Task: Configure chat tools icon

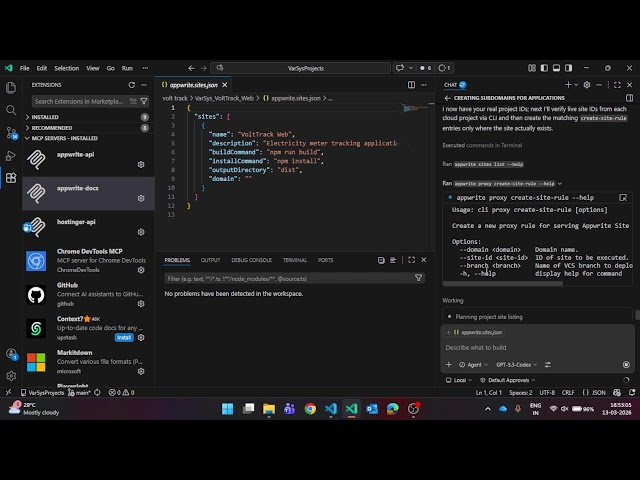Action: pyautogui.click(x=547, y=364)
